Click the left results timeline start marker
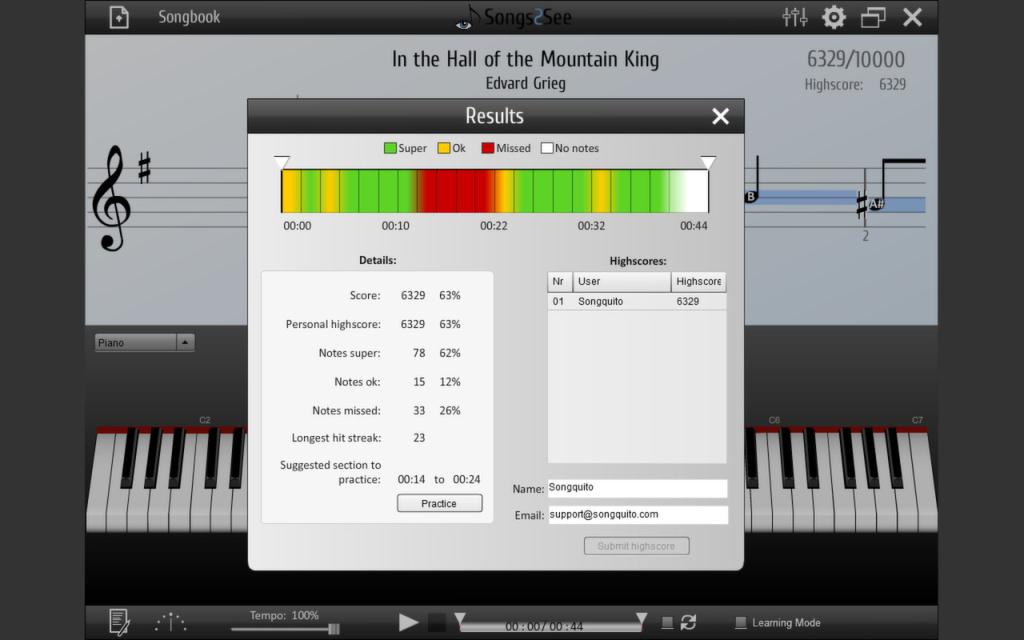 point(282,163)
